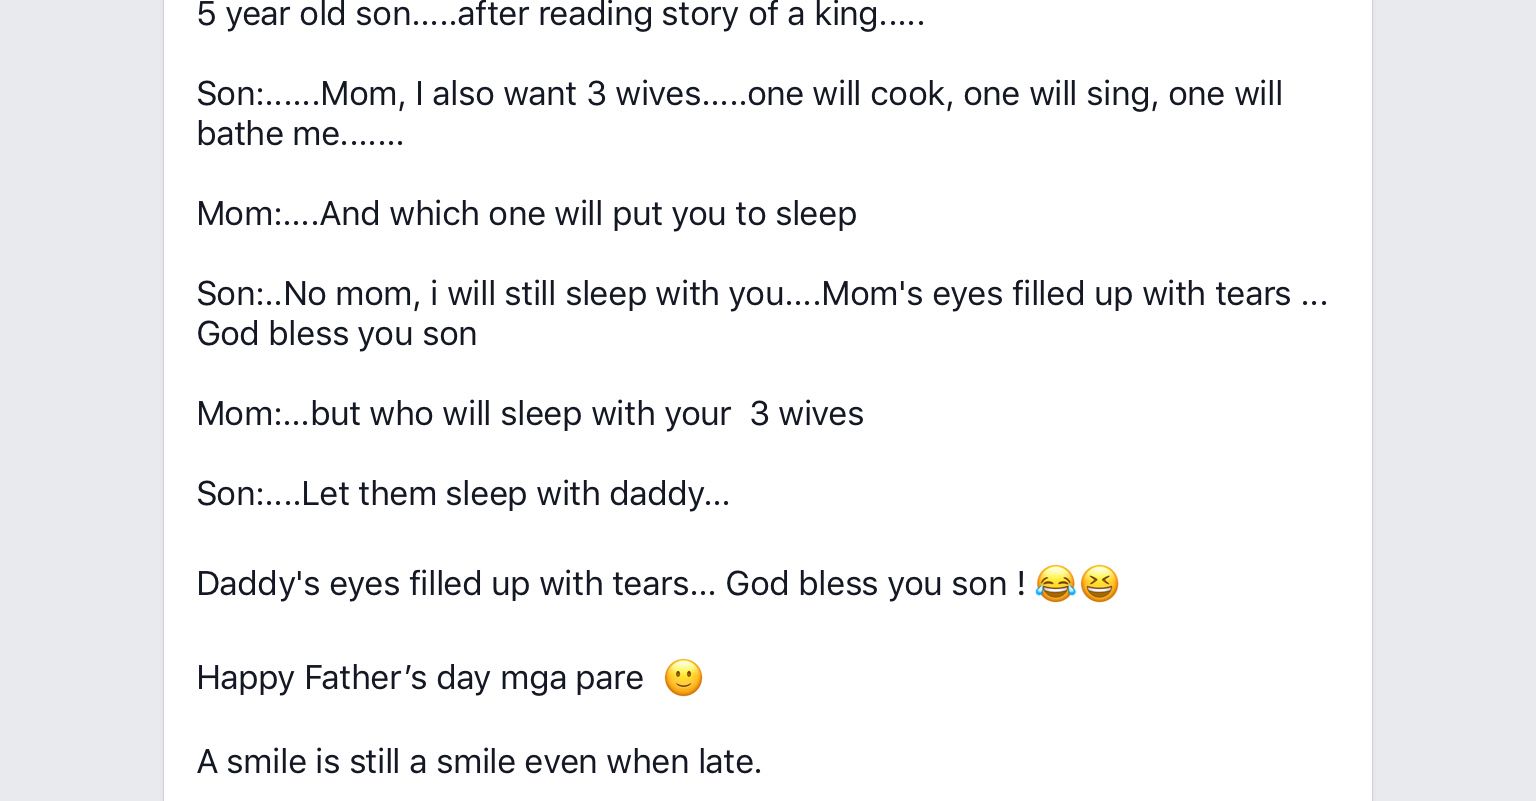Click gray margin left of the post
1536x801 pixels.
[82, 400]
